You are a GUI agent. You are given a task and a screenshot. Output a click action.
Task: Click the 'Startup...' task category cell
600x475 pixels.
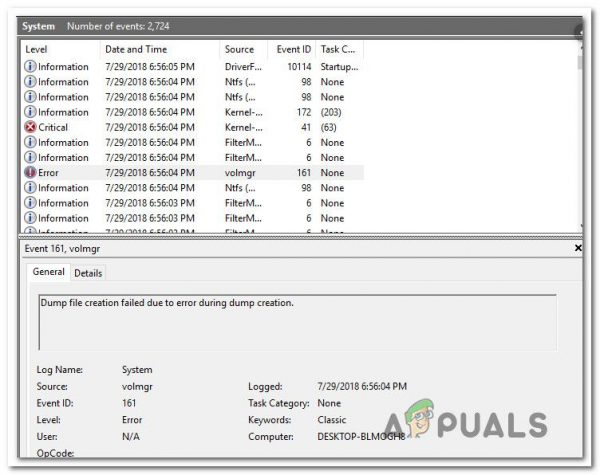click(x=339, y=67)
